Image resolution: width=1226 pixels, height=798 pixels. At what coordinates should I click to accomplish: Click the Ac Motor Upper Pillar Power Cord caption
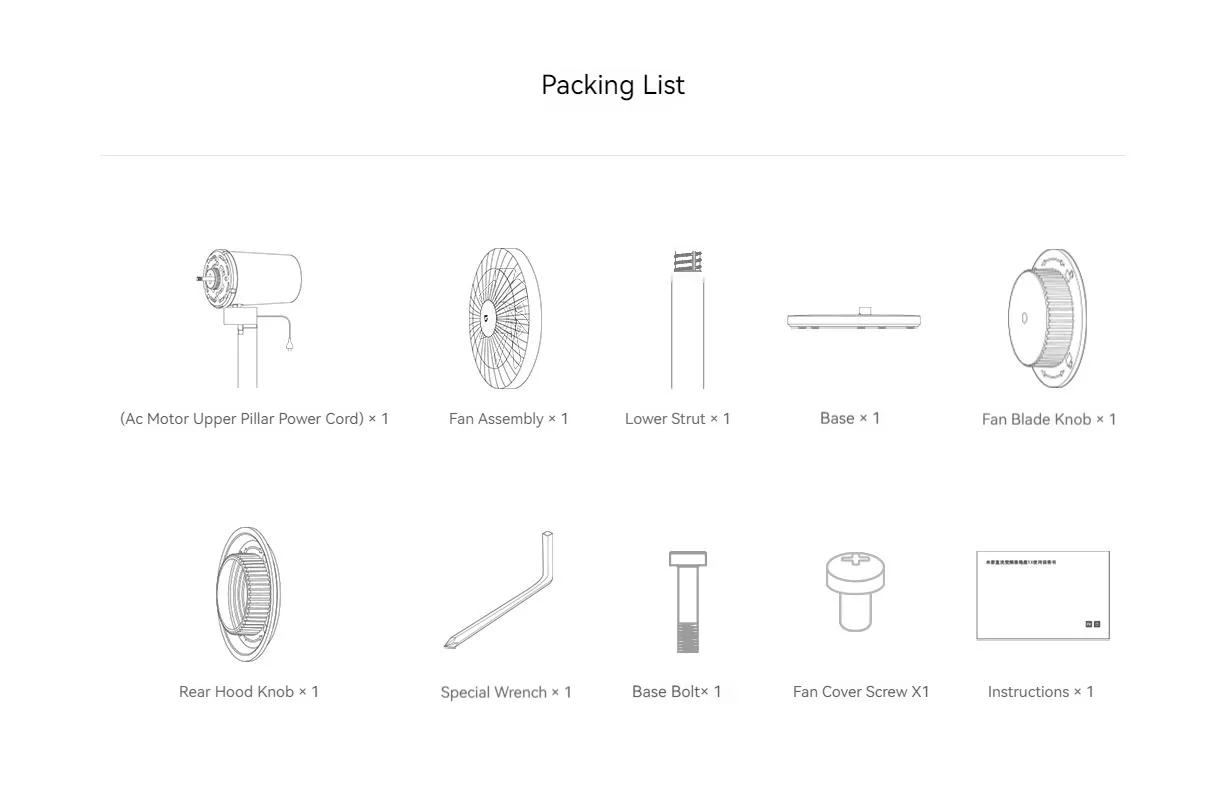click(254, 419)
